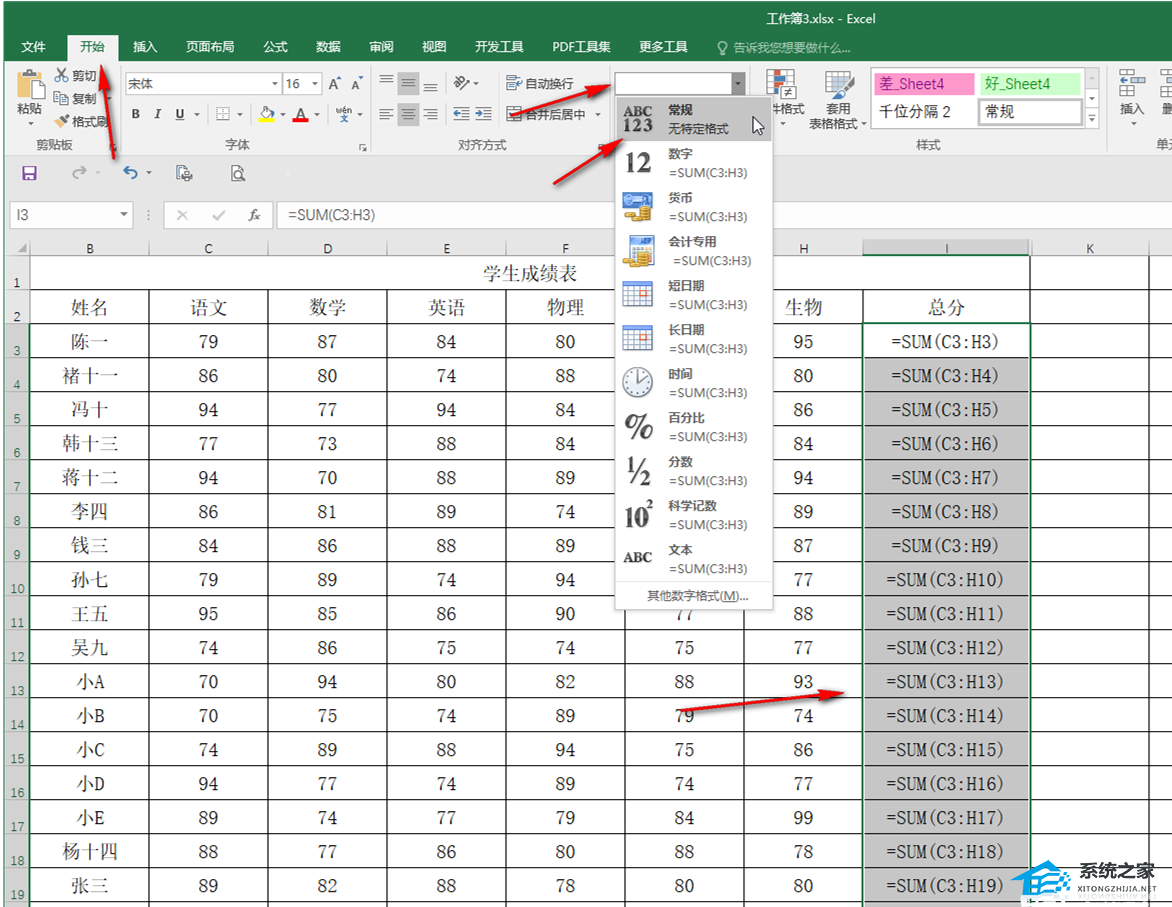The image size is (1172, 907).
Task: Click the Undo arrow icon
Action: pos(130,173)
